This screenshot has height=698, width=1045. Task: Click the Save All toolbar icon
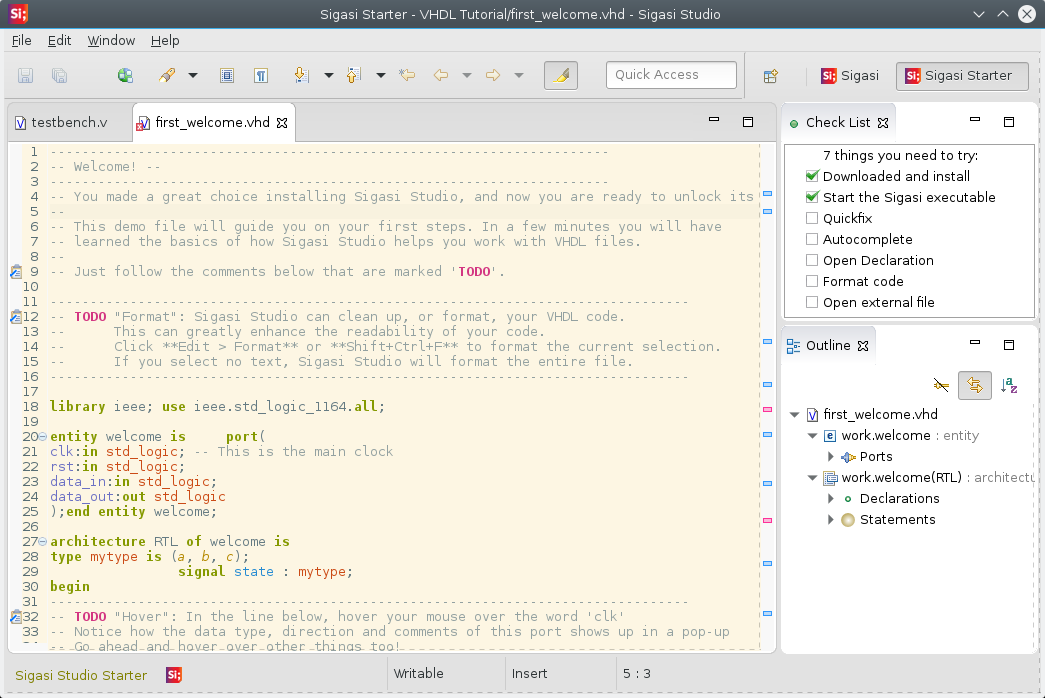coord(59,75)
